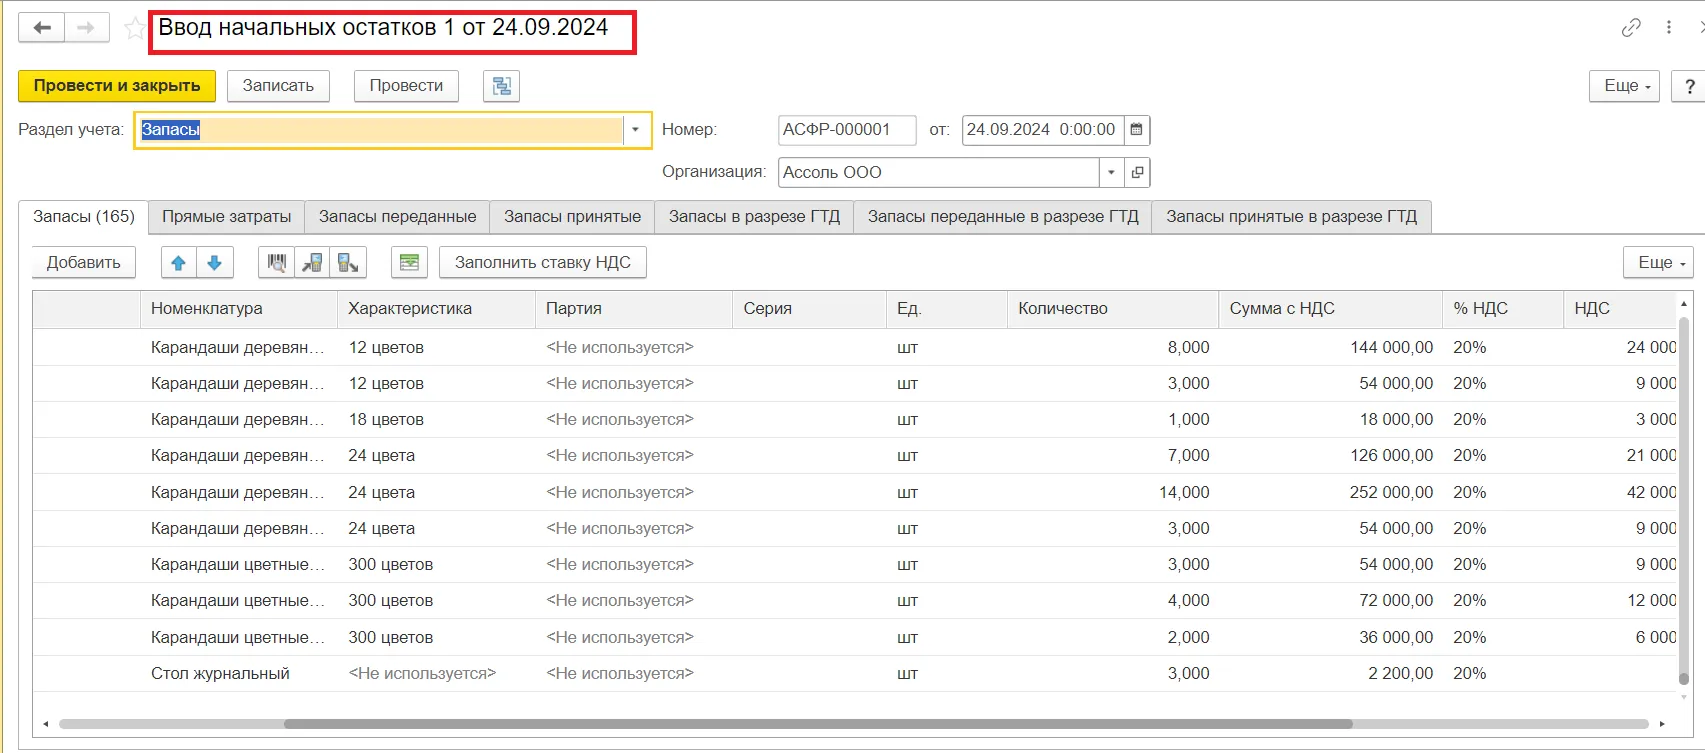Screen dimensions: 1705x753
Task: Click the Сумма с НДС column header
Action: 1331,309
